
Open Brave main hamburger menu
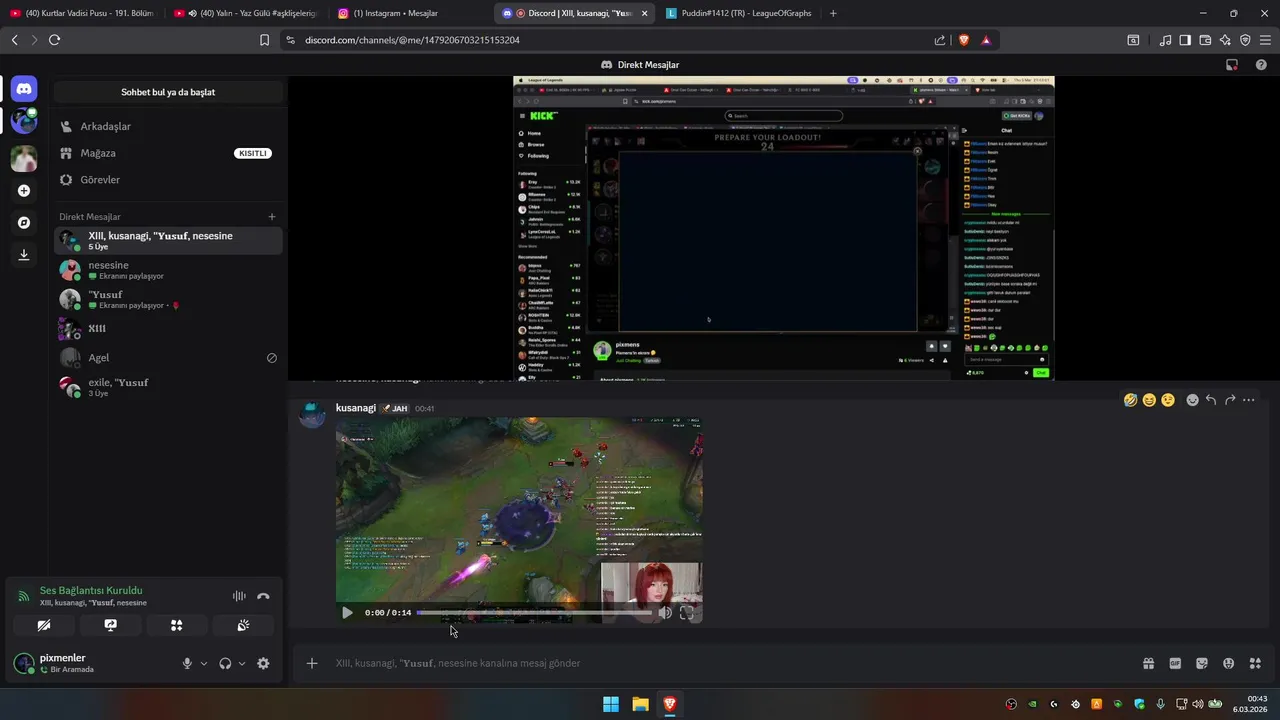coord(1265,40)
